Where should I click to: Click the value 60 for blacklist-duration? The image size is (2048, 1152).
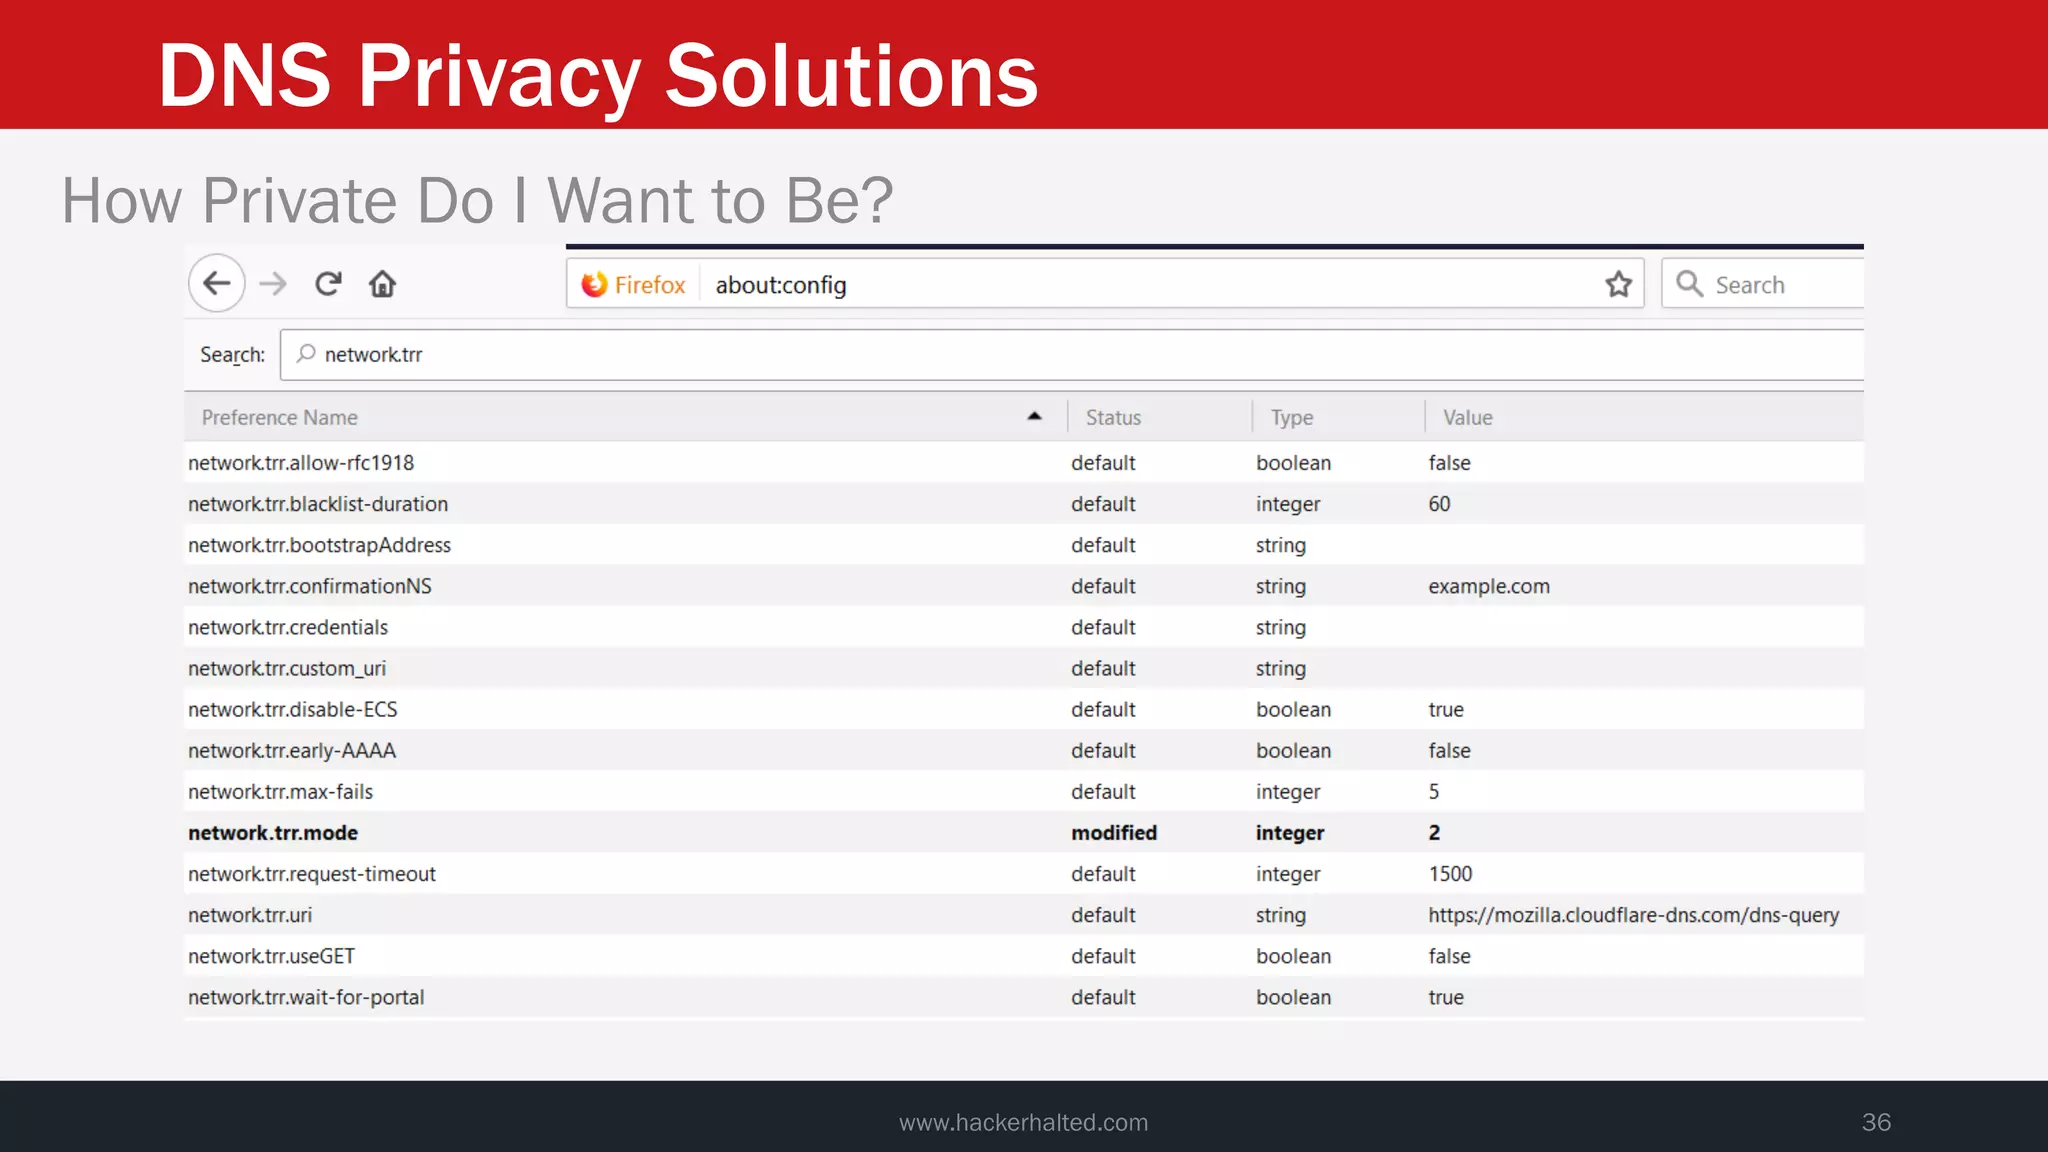tap(1439, 504)
